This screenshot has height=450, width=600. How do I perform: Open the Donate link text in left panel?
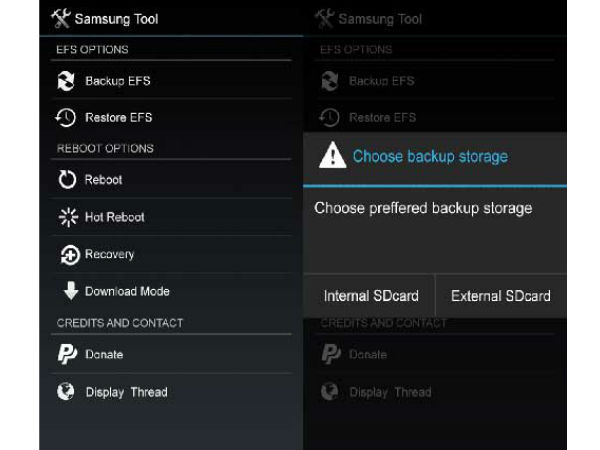[105, 354]
